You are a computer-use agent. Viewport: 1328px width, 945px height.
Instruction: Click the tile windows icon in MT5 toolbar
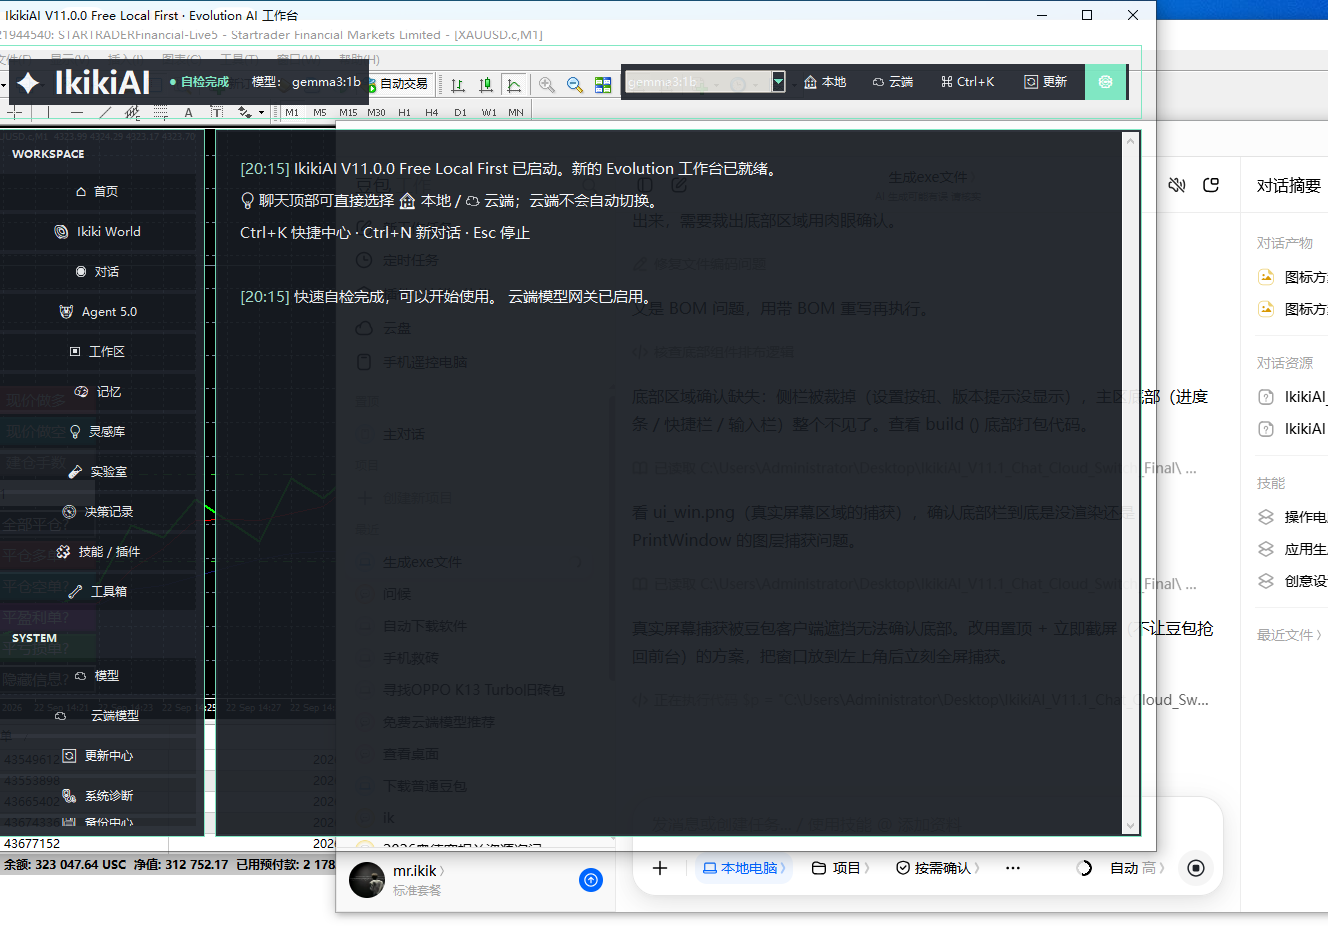coord(603,85)
